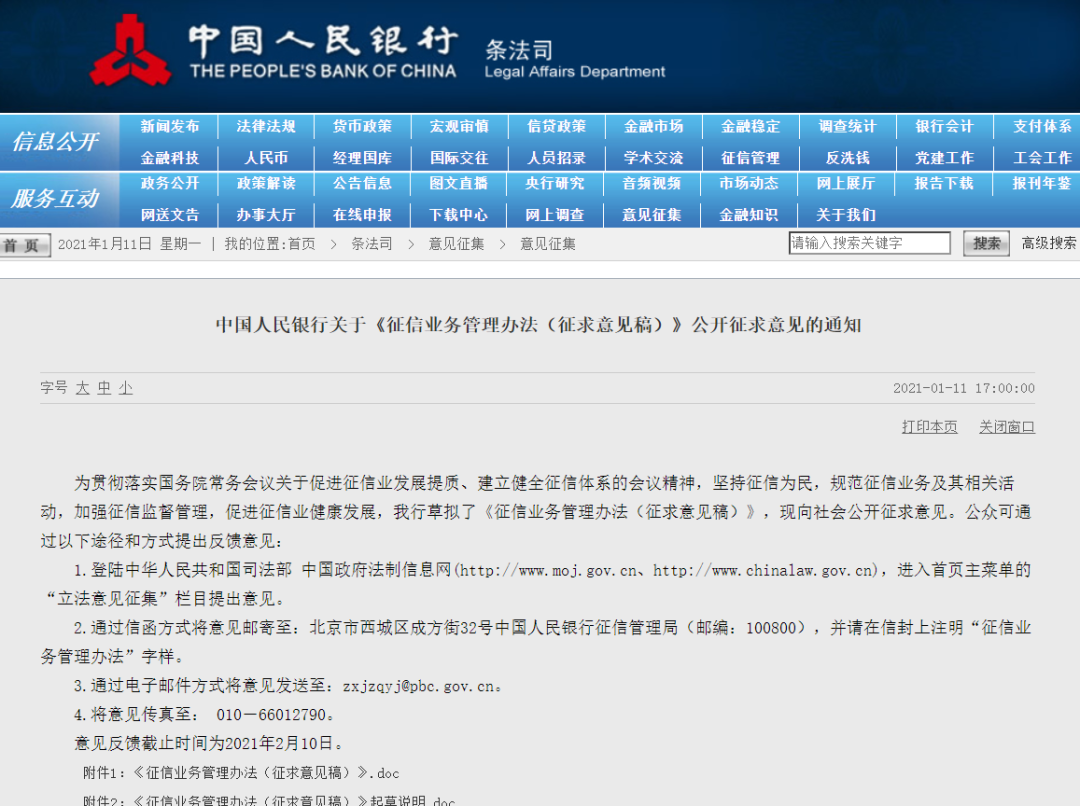Select 经理国库 in navigation

(x=362, y=158)
